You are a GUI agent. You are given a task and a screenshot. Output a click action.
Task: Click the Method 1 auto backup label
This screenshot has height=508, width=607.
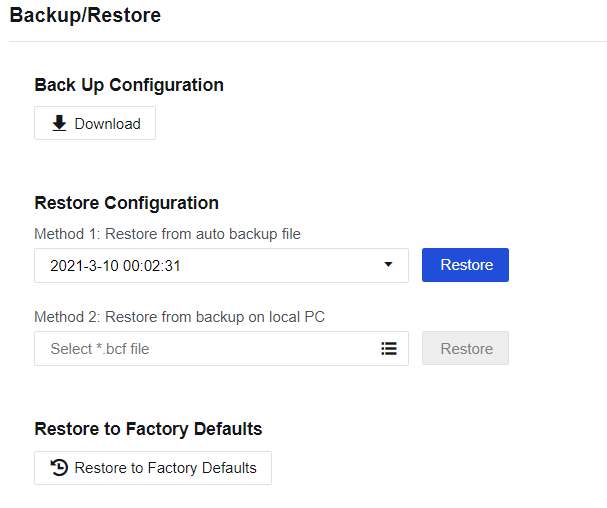[167, 234]
